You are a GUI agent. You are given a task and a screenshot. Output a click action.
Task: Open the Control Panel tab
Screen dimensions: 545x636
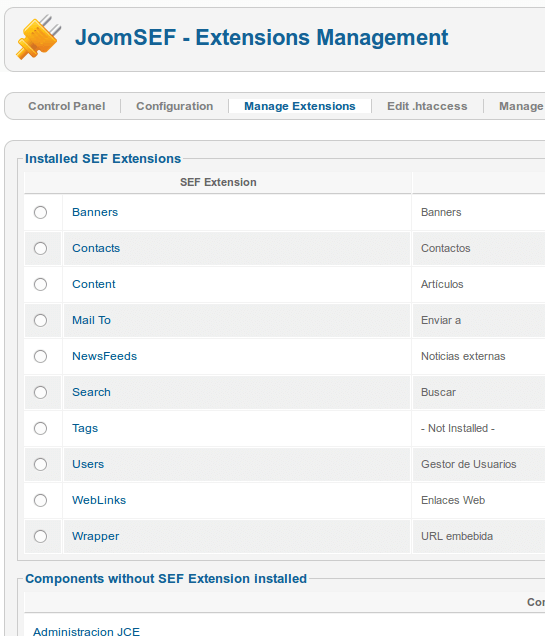tap(67, 106)
